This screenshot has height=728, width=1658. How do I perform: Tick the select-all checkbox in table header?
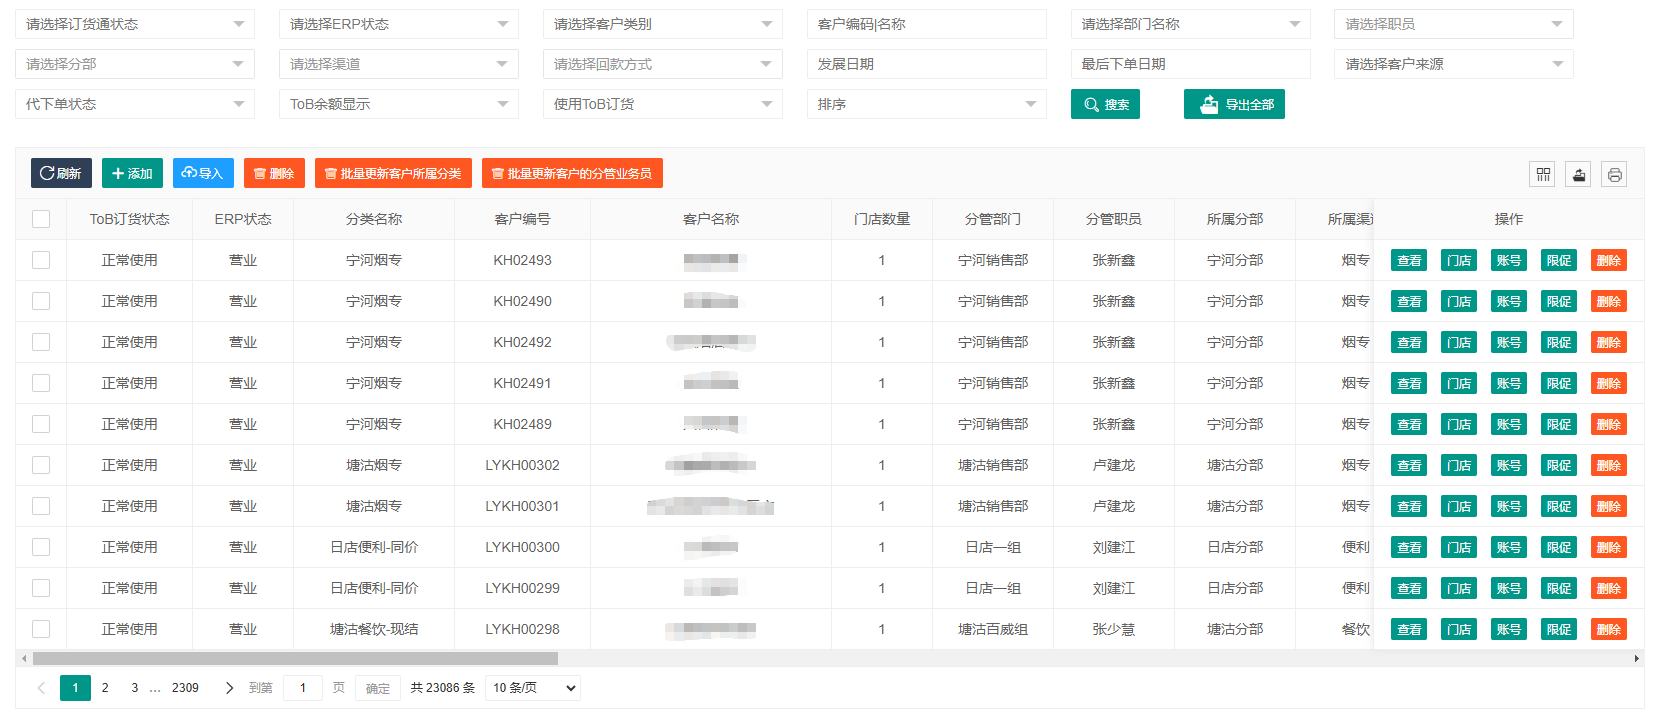(41, 219)
